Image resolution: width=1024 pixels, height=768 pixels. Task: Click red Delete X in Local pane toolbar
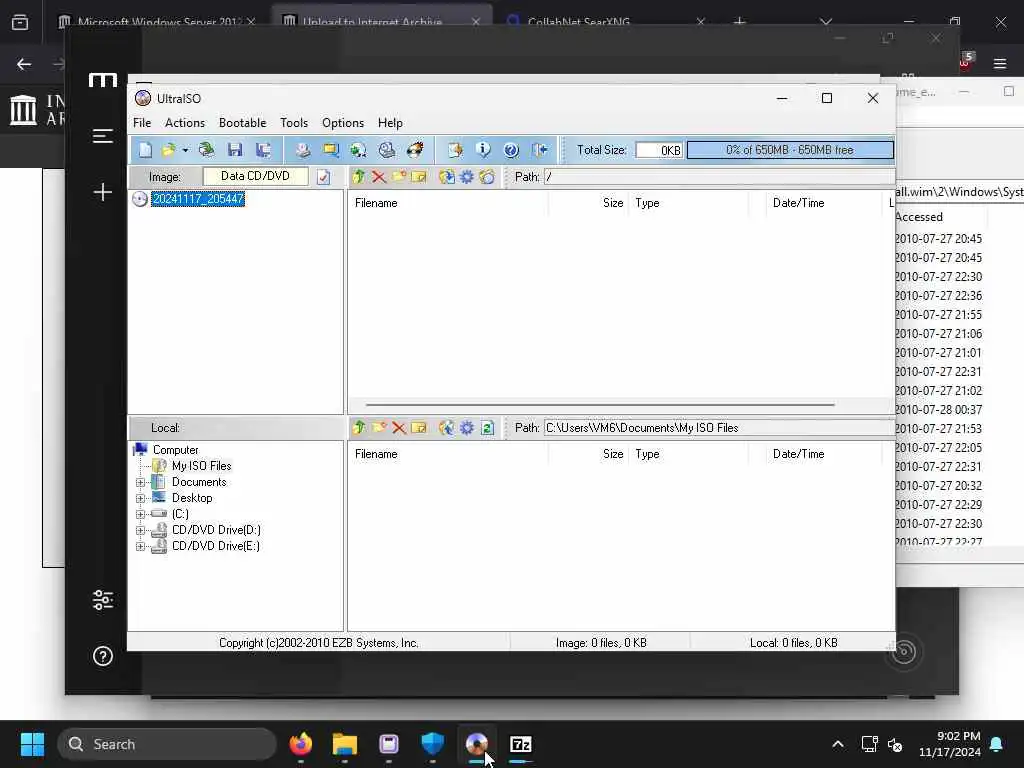click(x=398, y=428)
